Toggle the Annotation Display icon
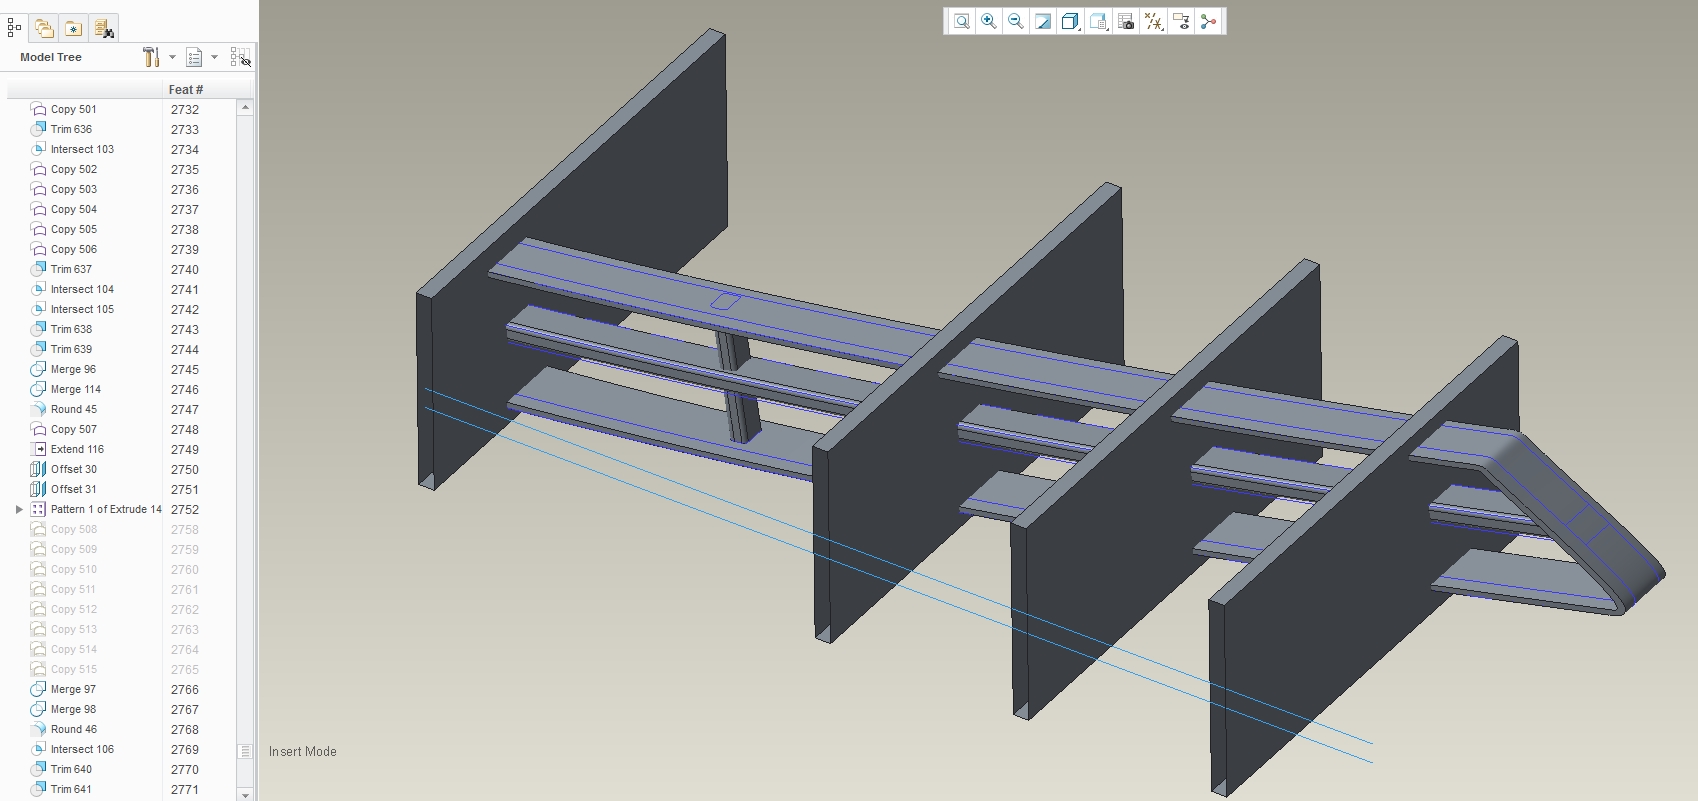The image size is (1698, 801). pyautogui.click(x=1181, y=21)
